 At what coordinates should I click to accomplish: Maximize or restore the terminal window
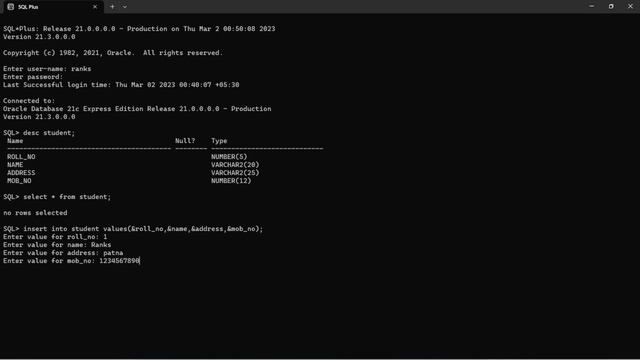click(611, 7)
